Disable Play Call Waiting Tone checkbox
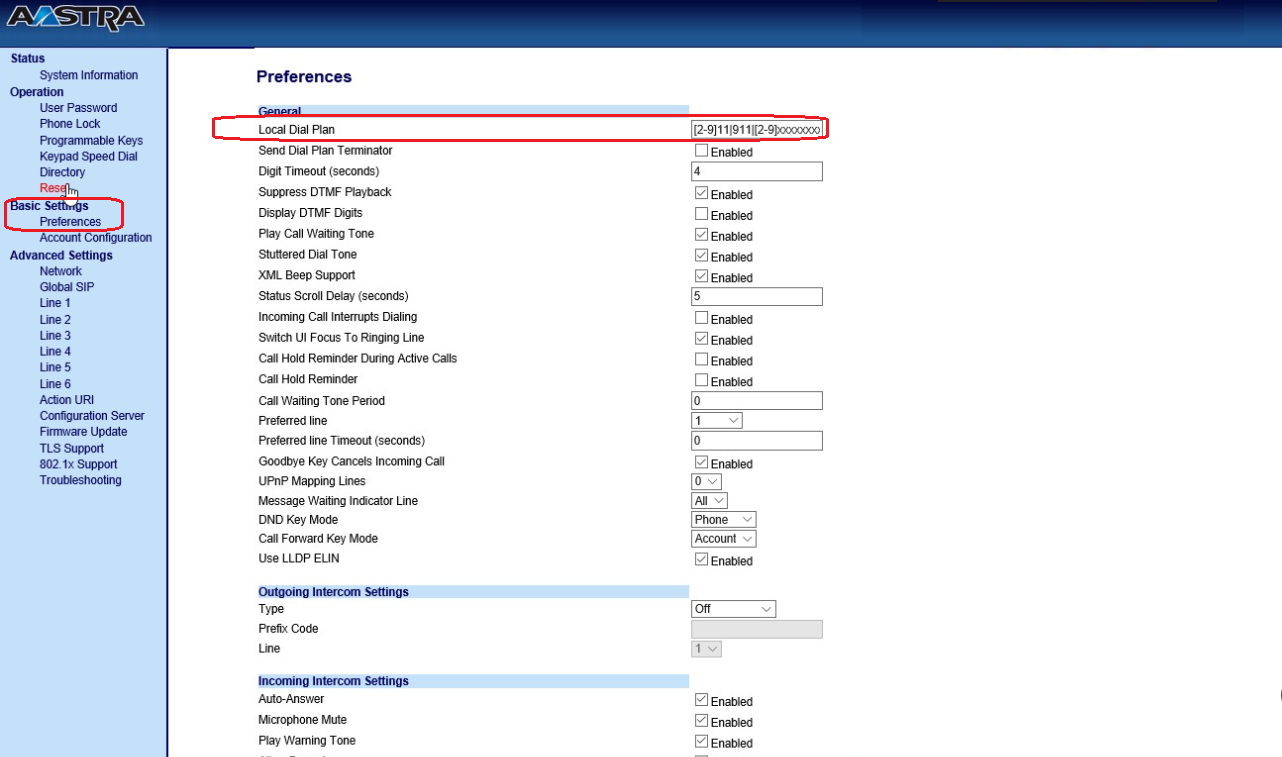Image resolution: width=1282 pixels, height=757 pixels. point(702,235)
